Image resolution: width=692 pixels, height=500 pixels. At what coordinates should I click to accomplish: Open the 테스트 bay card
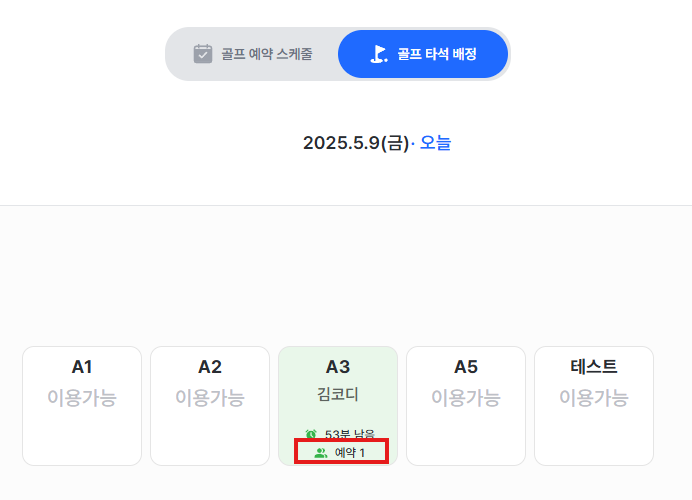[594, 406]
